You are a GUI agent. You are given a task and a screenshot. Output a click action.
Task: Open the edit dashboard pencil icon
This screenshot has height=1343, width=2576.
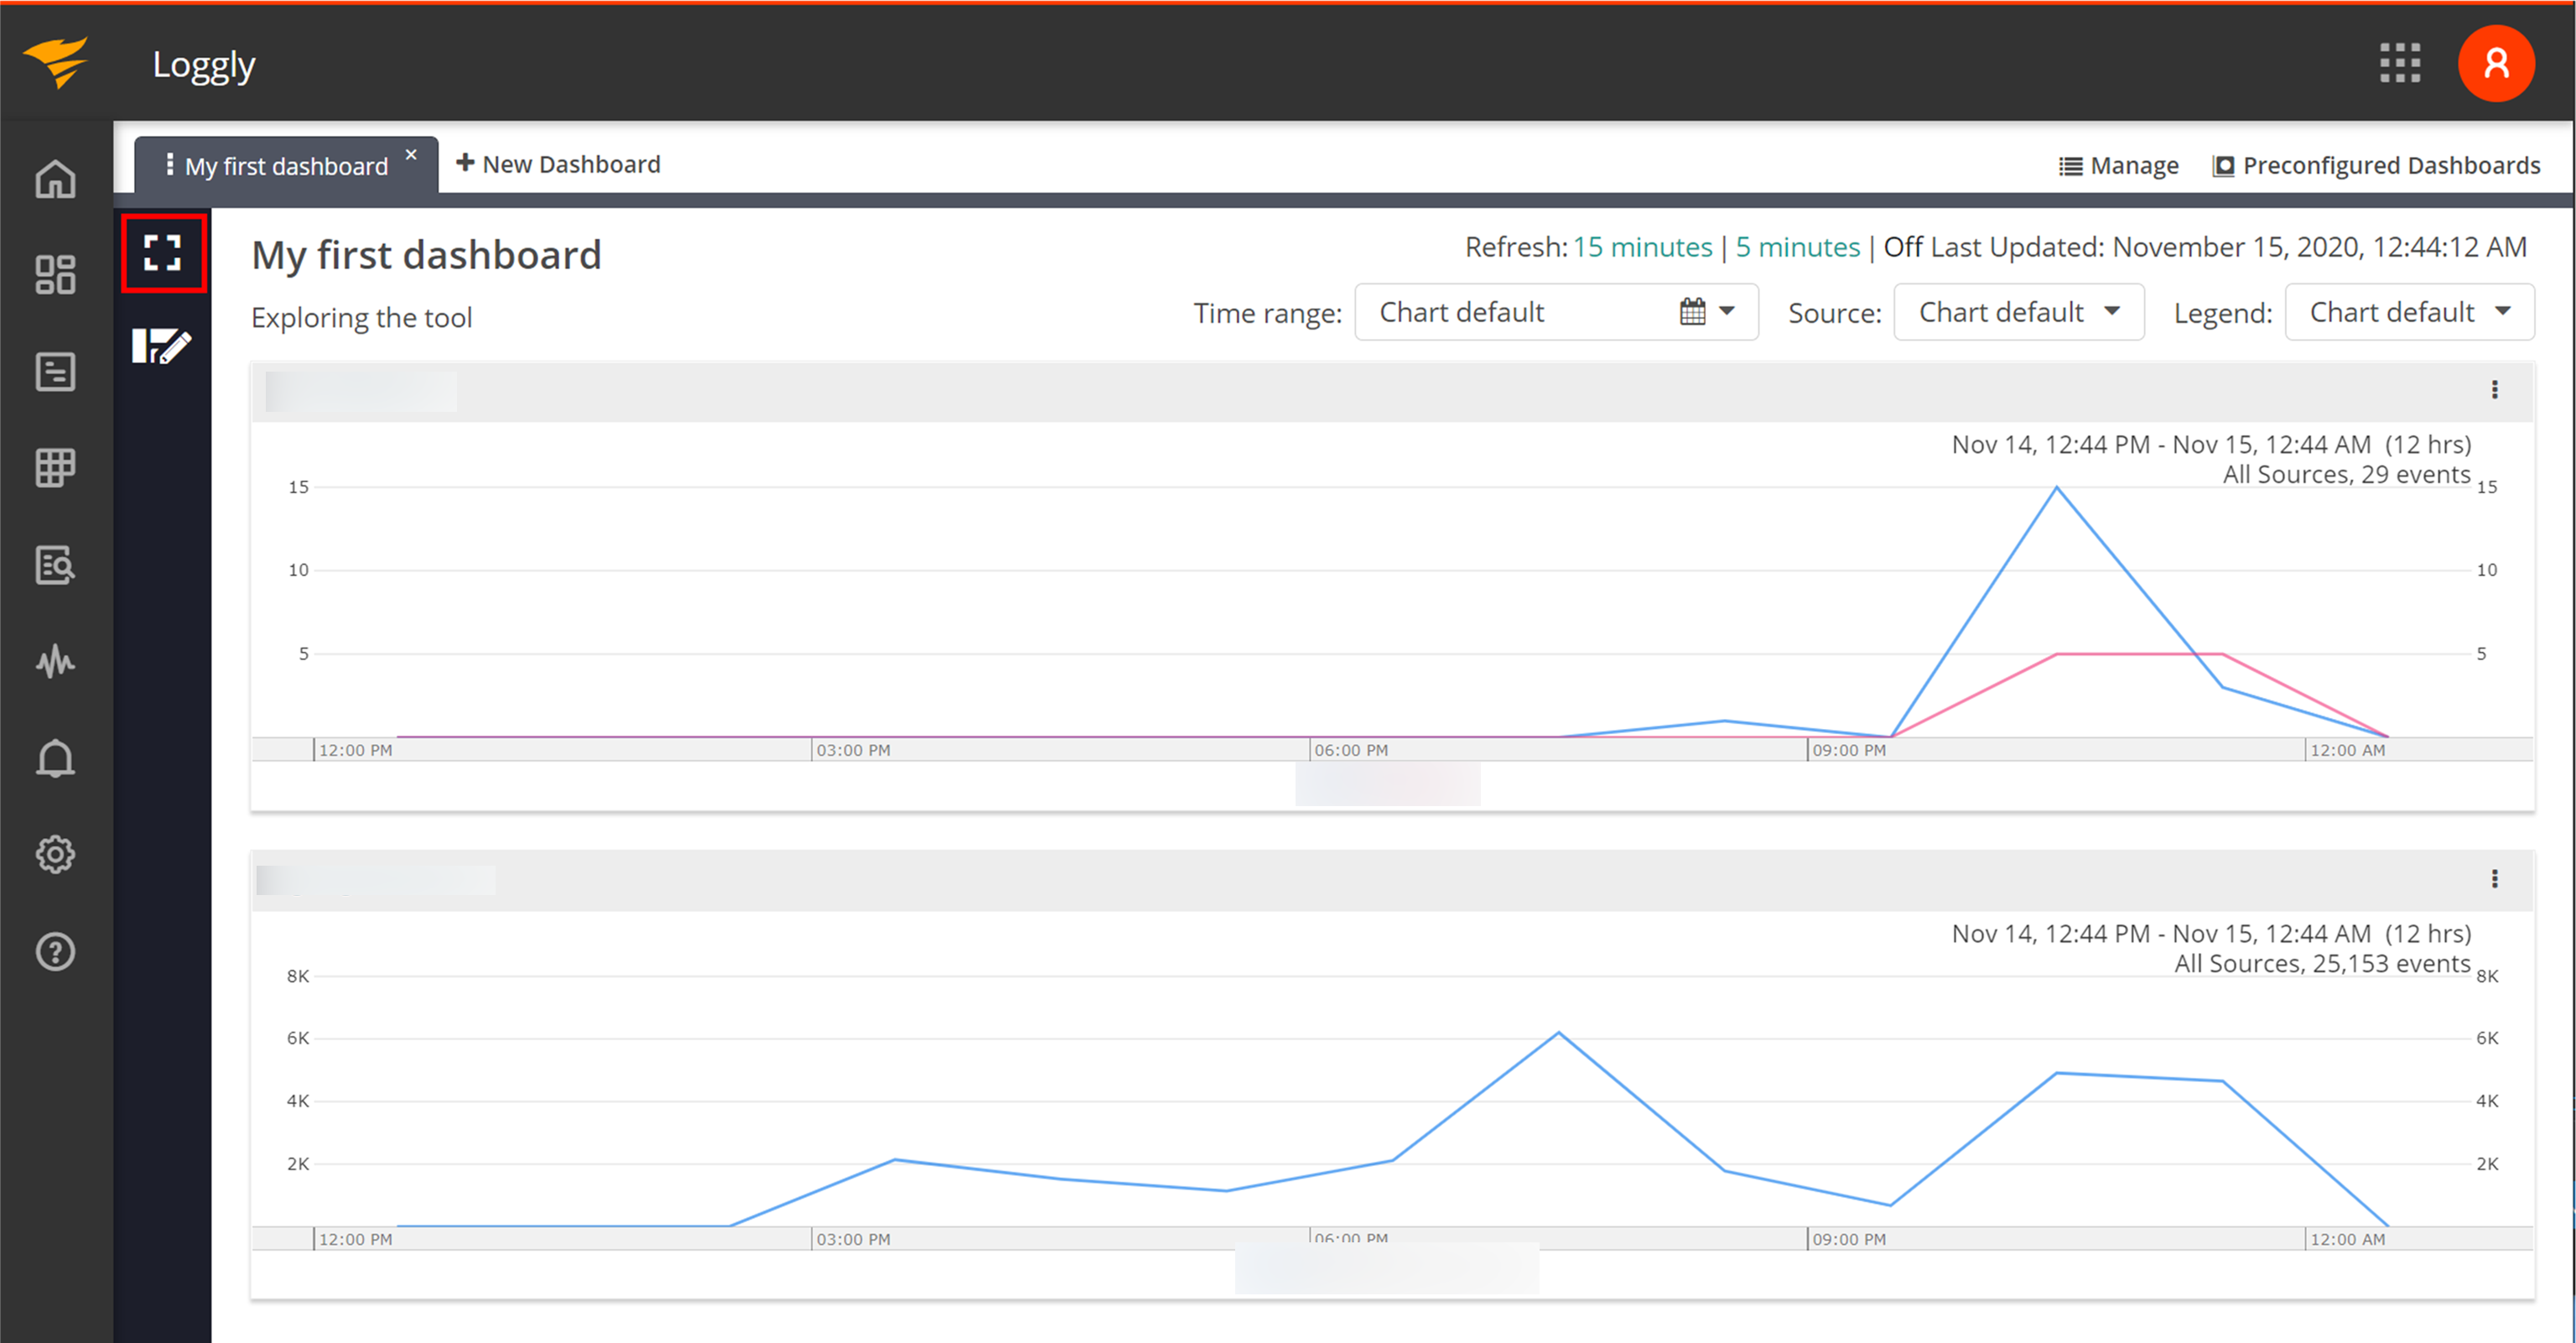tap(161, 346)
